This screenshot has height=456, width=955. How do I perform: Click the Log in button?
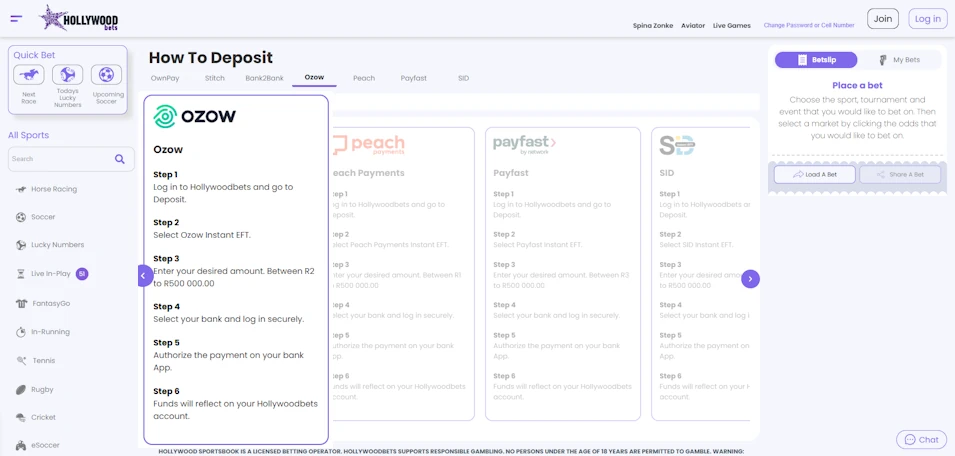[x=928, y=19]
